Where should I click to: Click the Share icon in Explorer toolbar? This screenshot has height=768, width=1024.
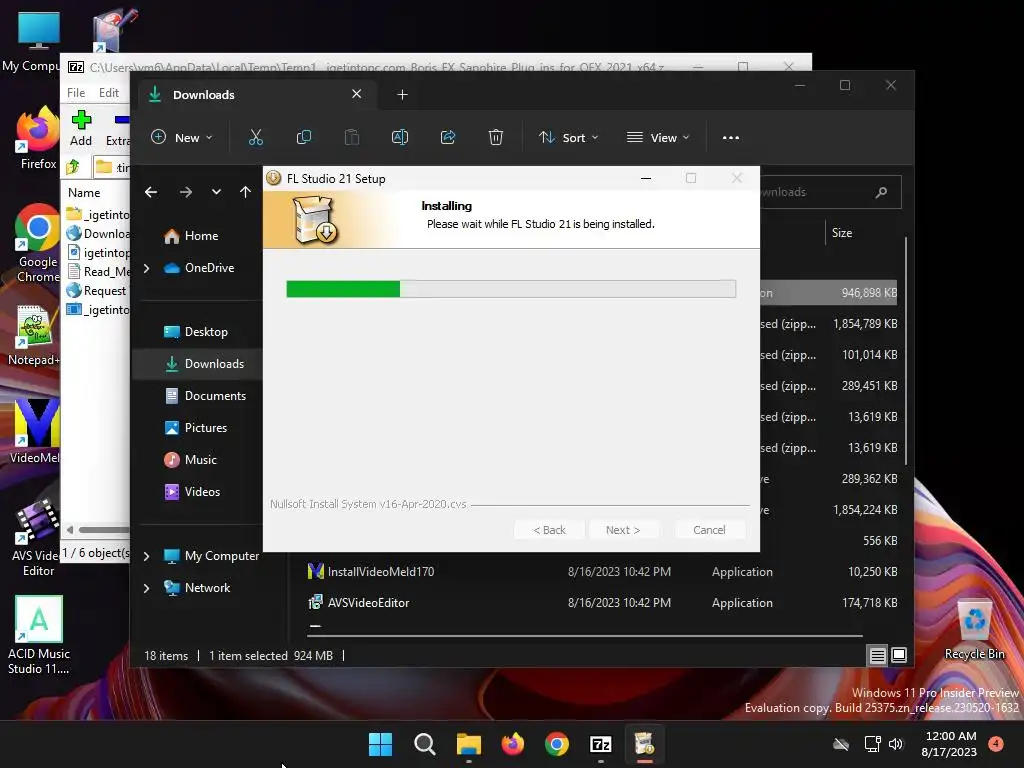(x=448, y=137)
